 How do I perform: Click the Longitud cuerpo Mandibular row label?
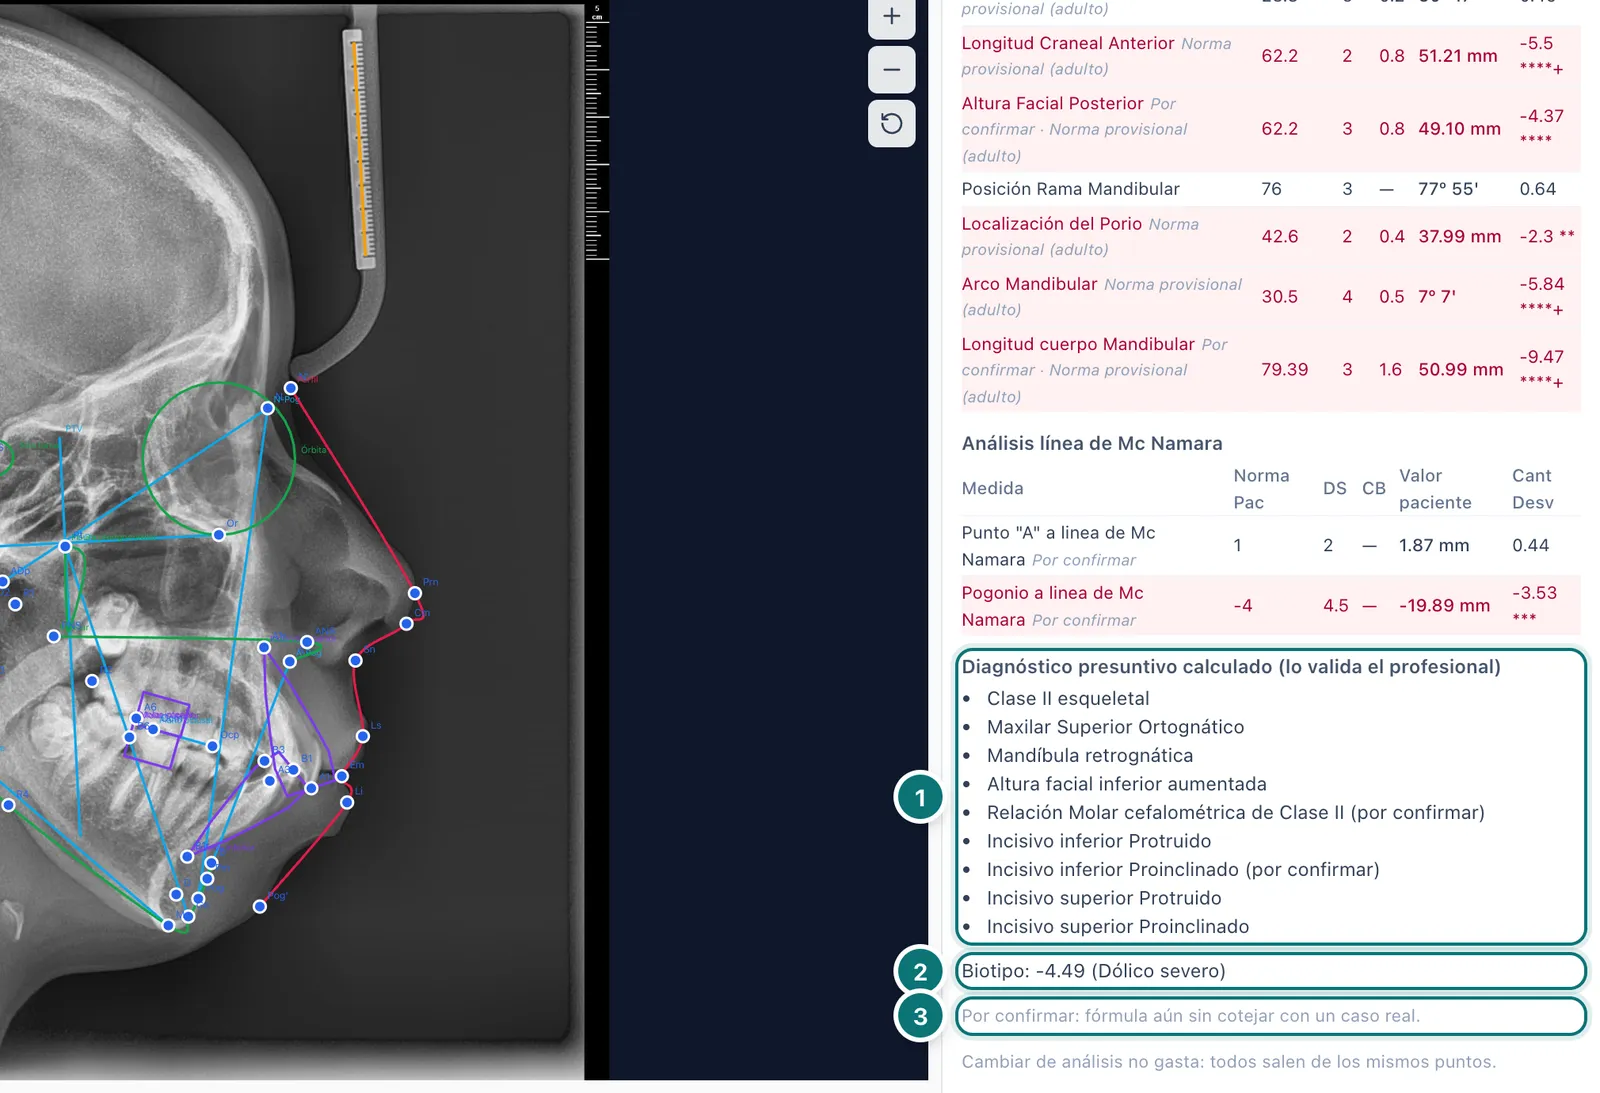click(1078, 344)
